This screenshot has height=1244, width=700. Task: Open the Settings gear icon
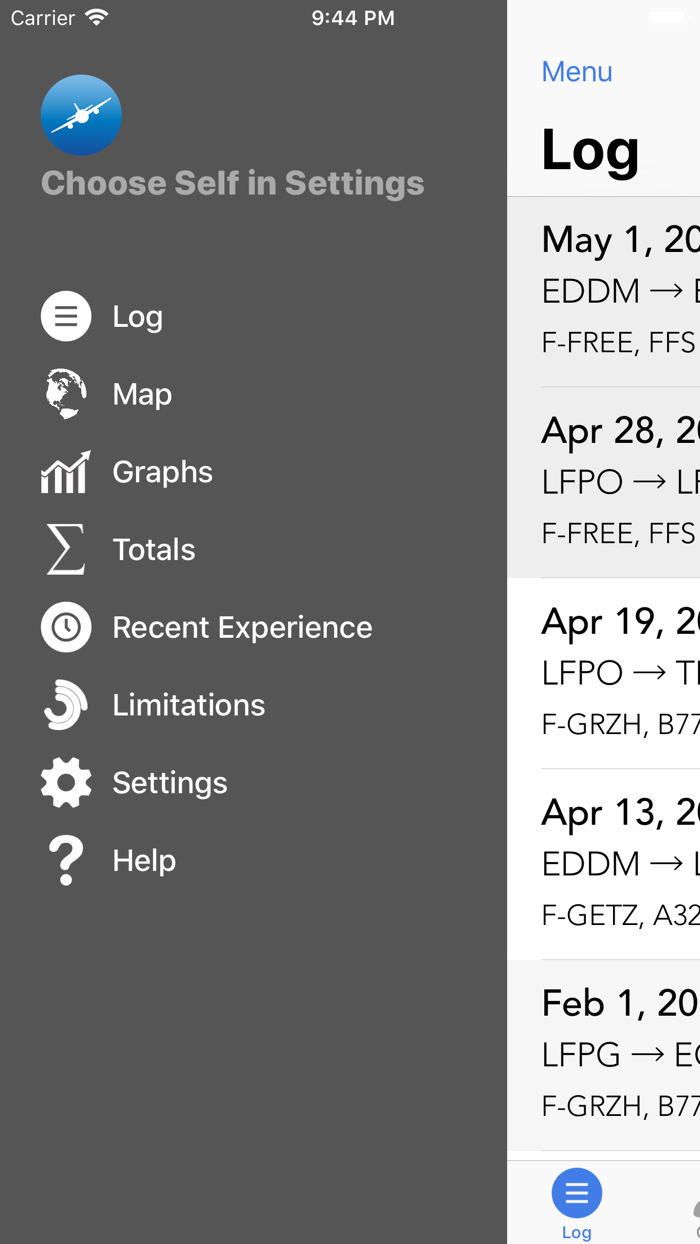65,782
